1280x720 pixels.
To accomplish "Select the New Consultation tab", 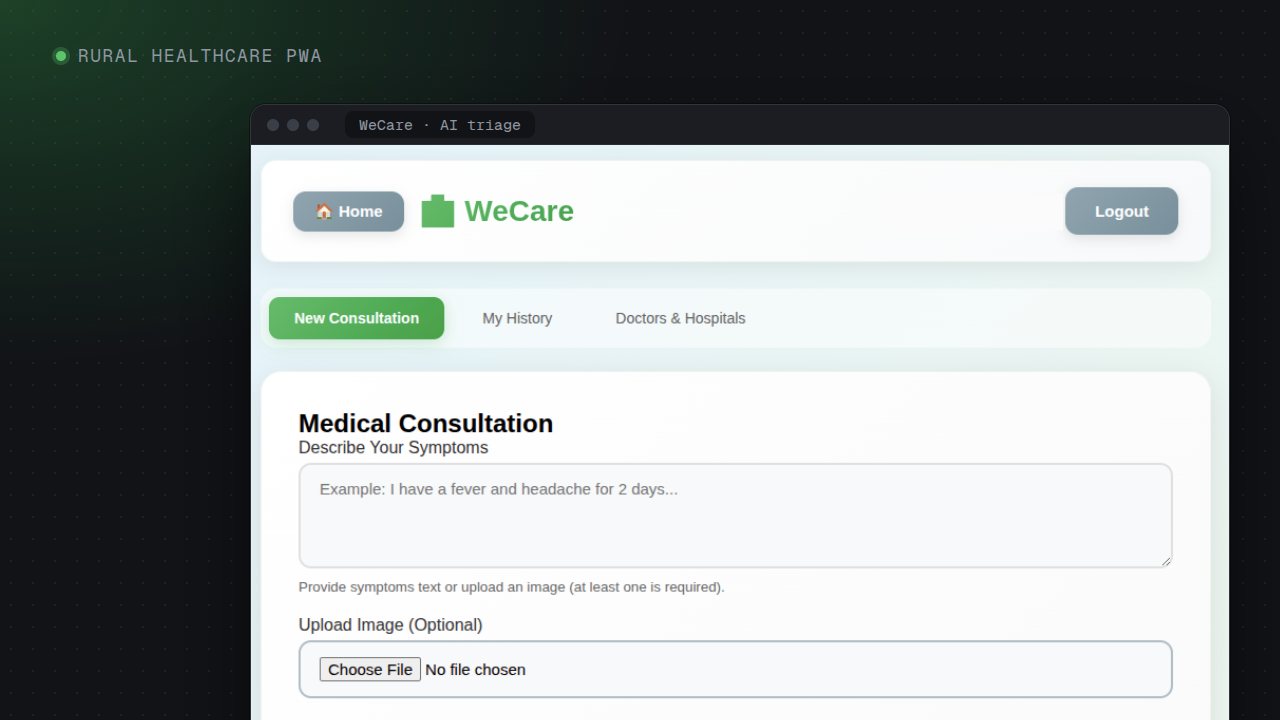I will pyautogui.click(x=356, y=318).
